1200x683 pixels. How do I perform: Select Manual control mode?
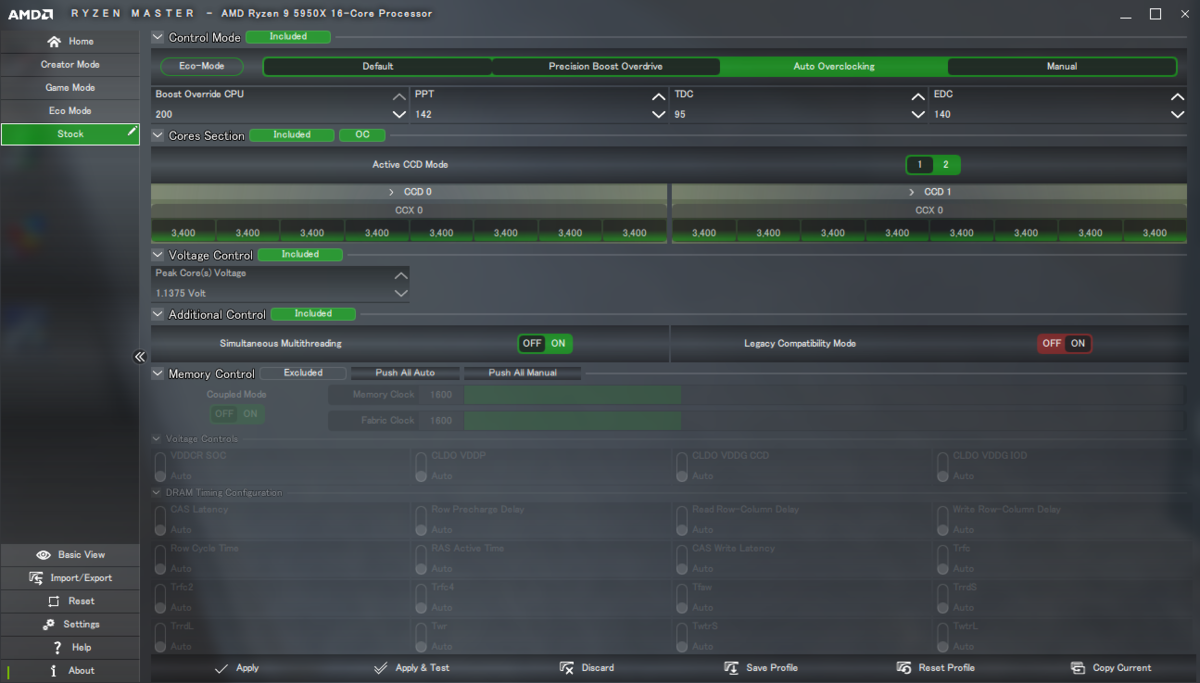tap(1062, 66)
